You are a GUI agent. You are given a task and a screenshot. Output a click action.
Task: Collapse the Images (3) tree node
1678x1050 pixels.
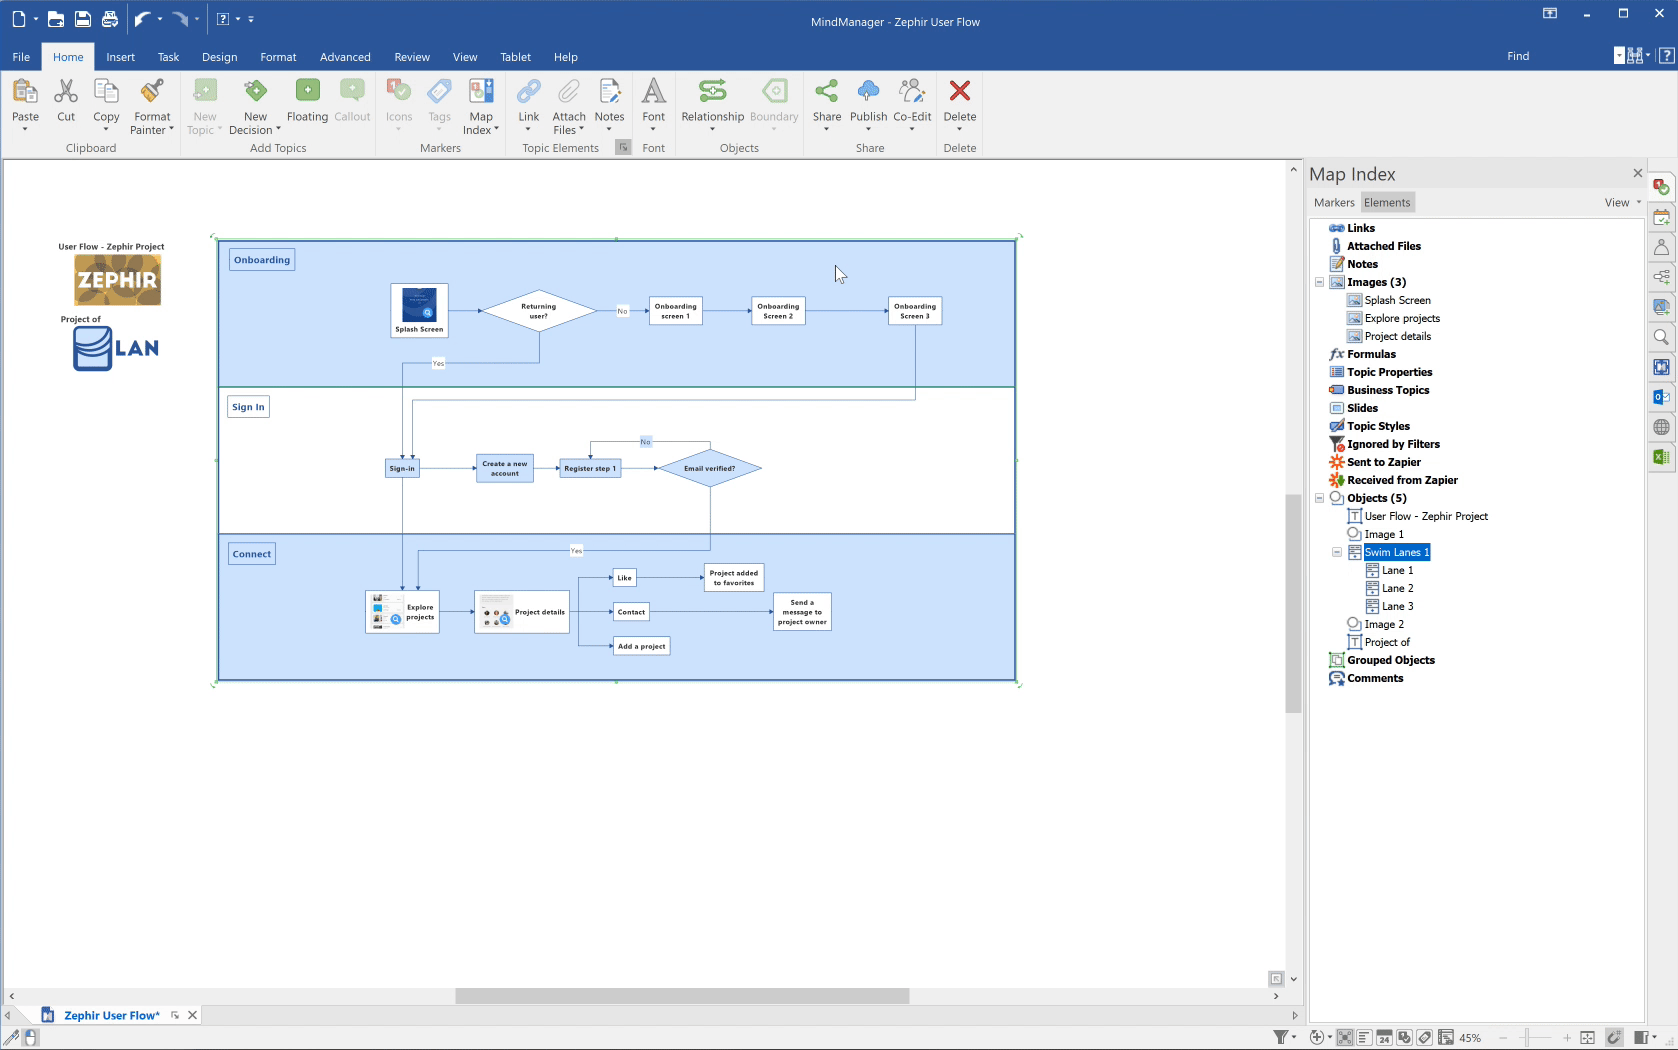tap(1319, 282)
